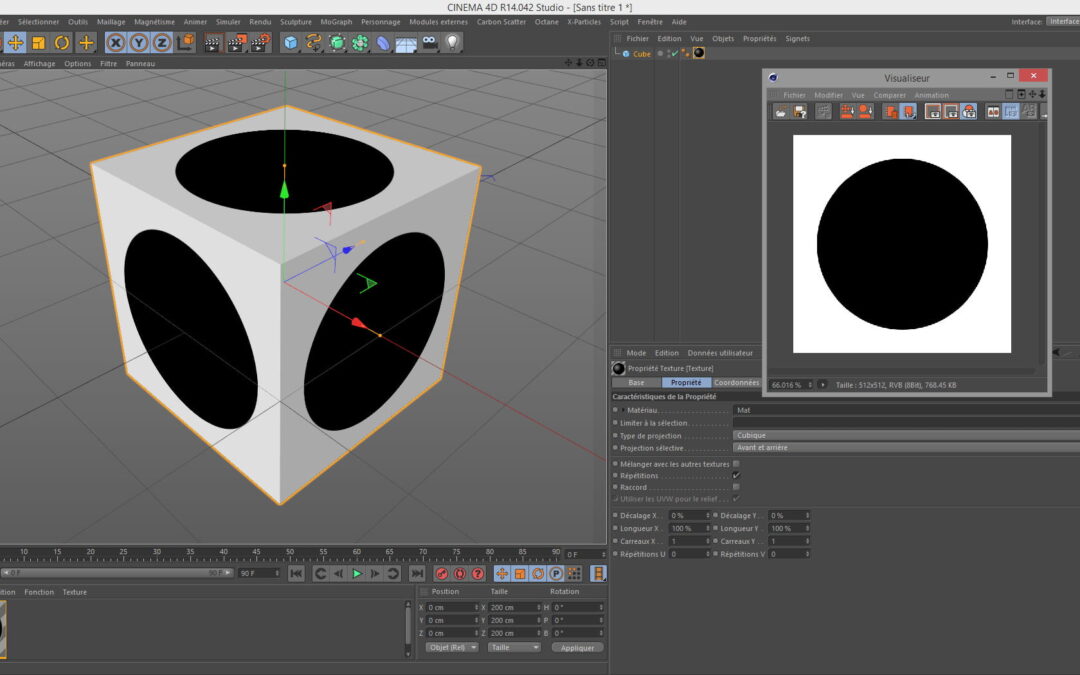Toggle the X axis lock icon
Screen dimensions: 1080x675
pyautogui.click(x=116, y=43)
